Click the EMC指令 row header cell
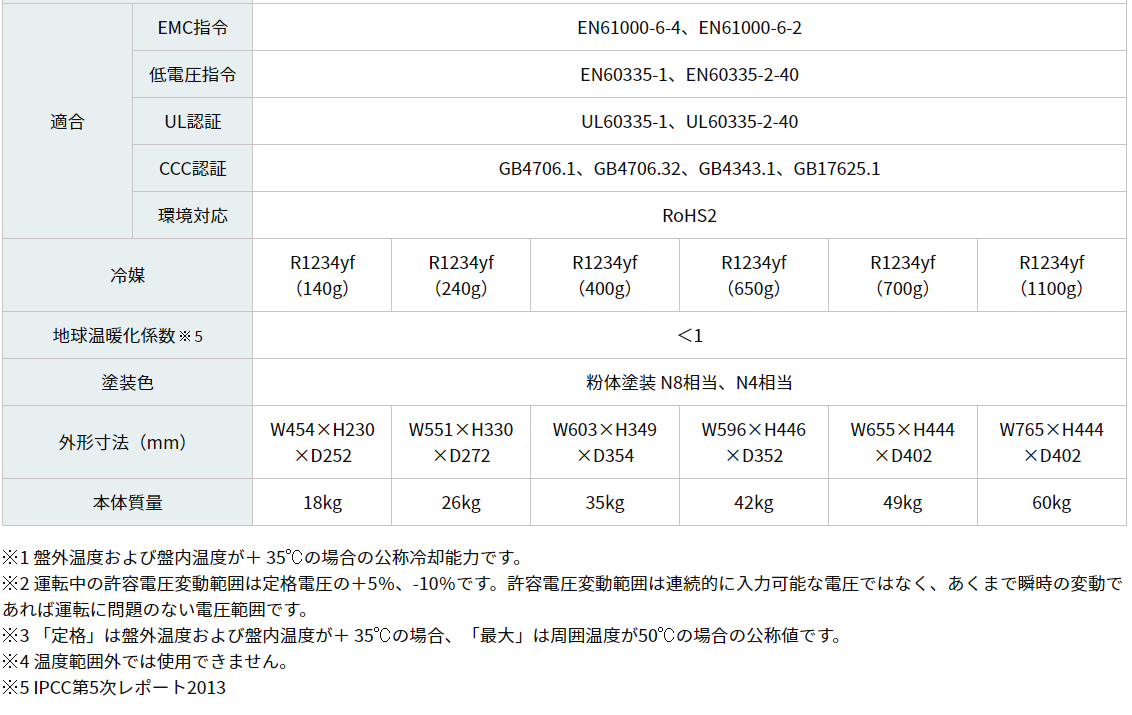 point(192,28)
